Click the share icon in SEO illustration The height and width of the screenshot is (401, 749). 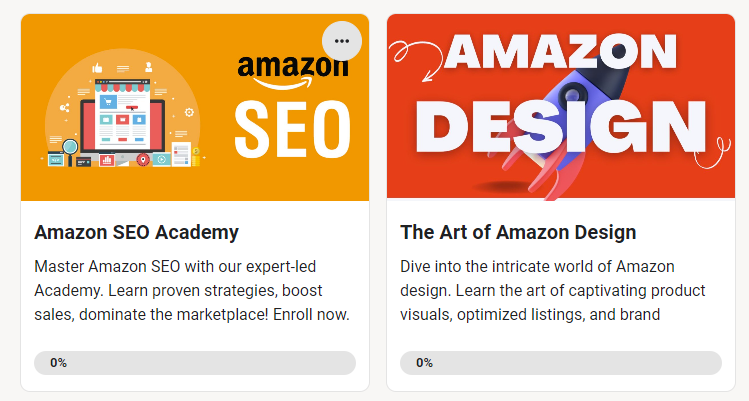66,107
